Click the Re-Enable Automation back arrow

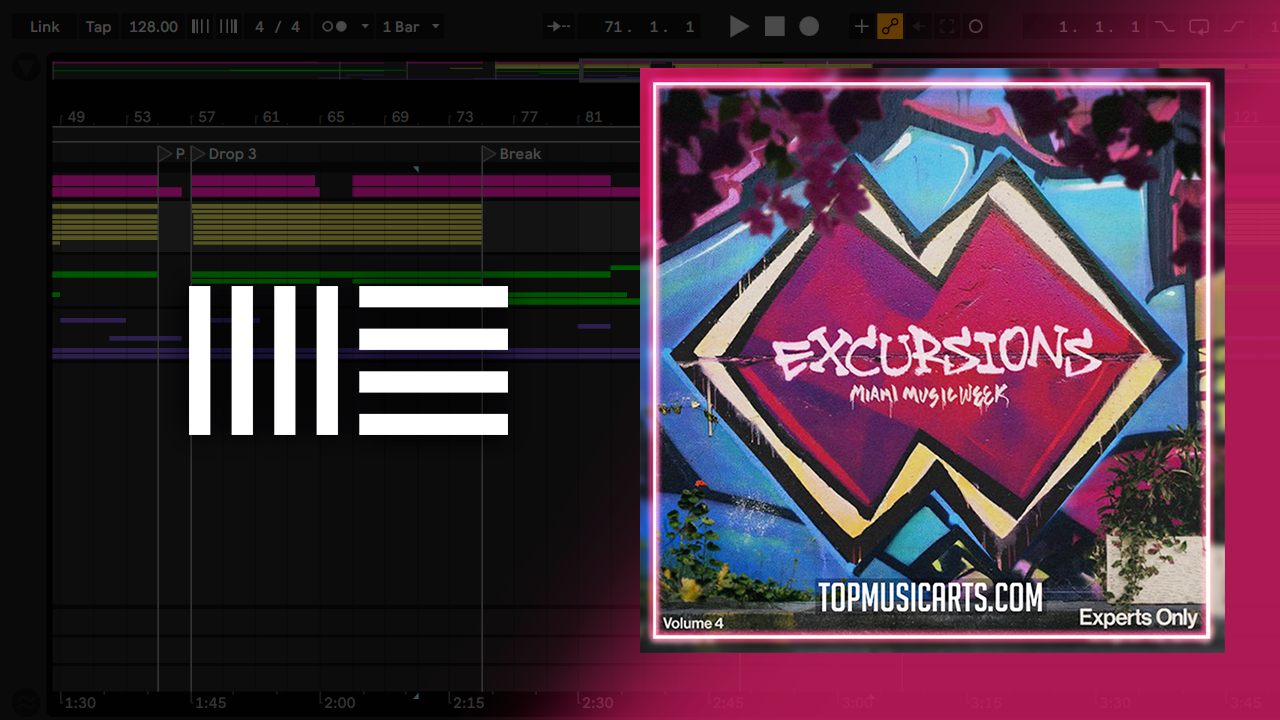pos(919,27)
